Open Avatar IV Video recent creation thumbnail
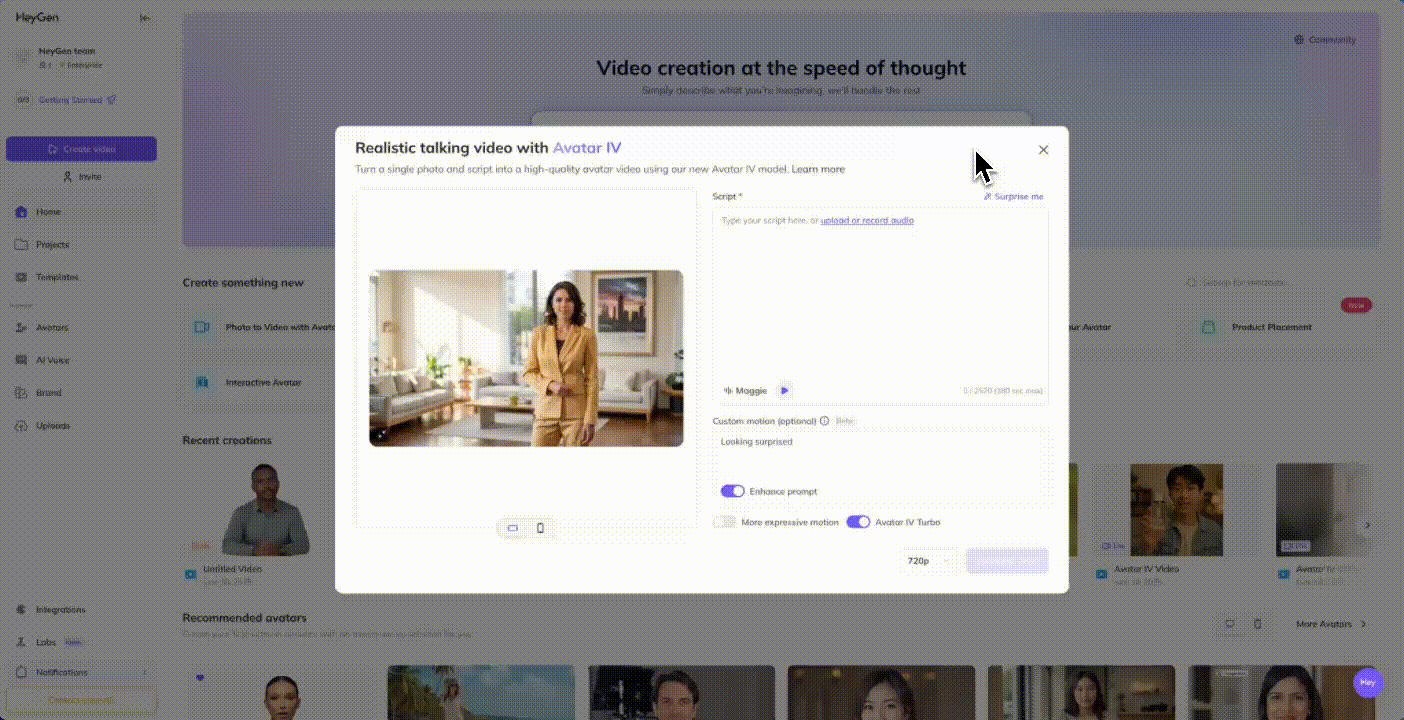 pos(1176,509)
